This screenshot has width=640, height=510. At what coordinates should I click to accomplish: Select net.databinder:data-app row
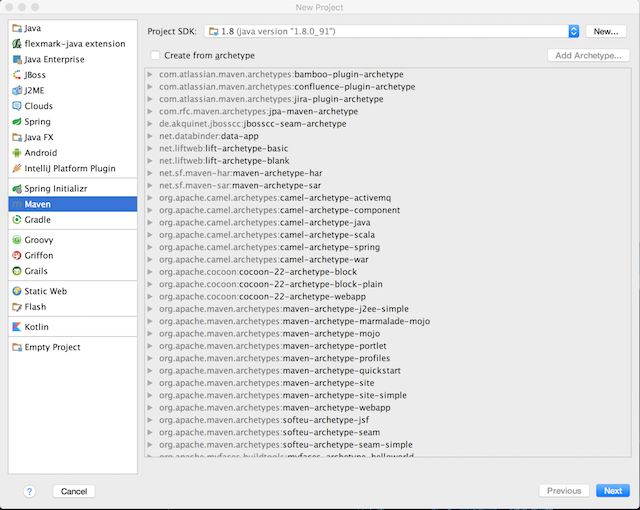(388, 136)
